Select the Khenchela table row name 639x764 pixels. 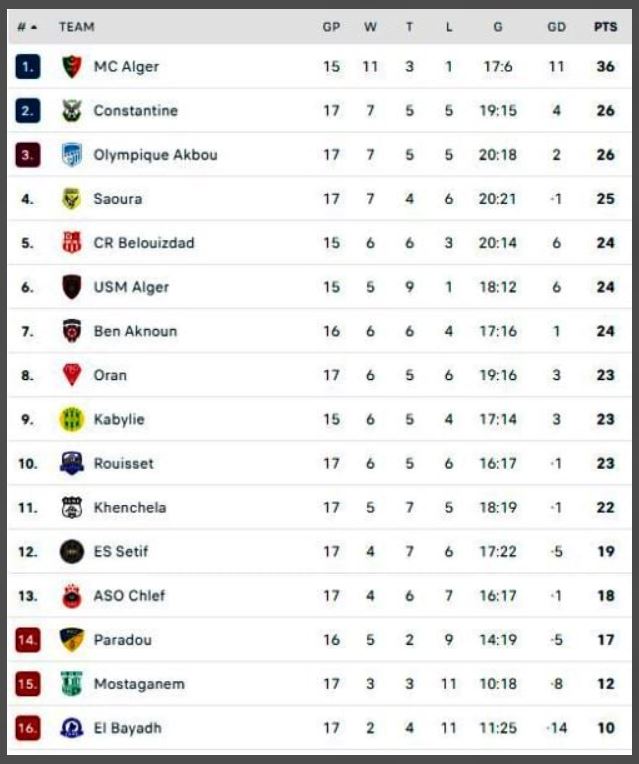pos(130,507)
